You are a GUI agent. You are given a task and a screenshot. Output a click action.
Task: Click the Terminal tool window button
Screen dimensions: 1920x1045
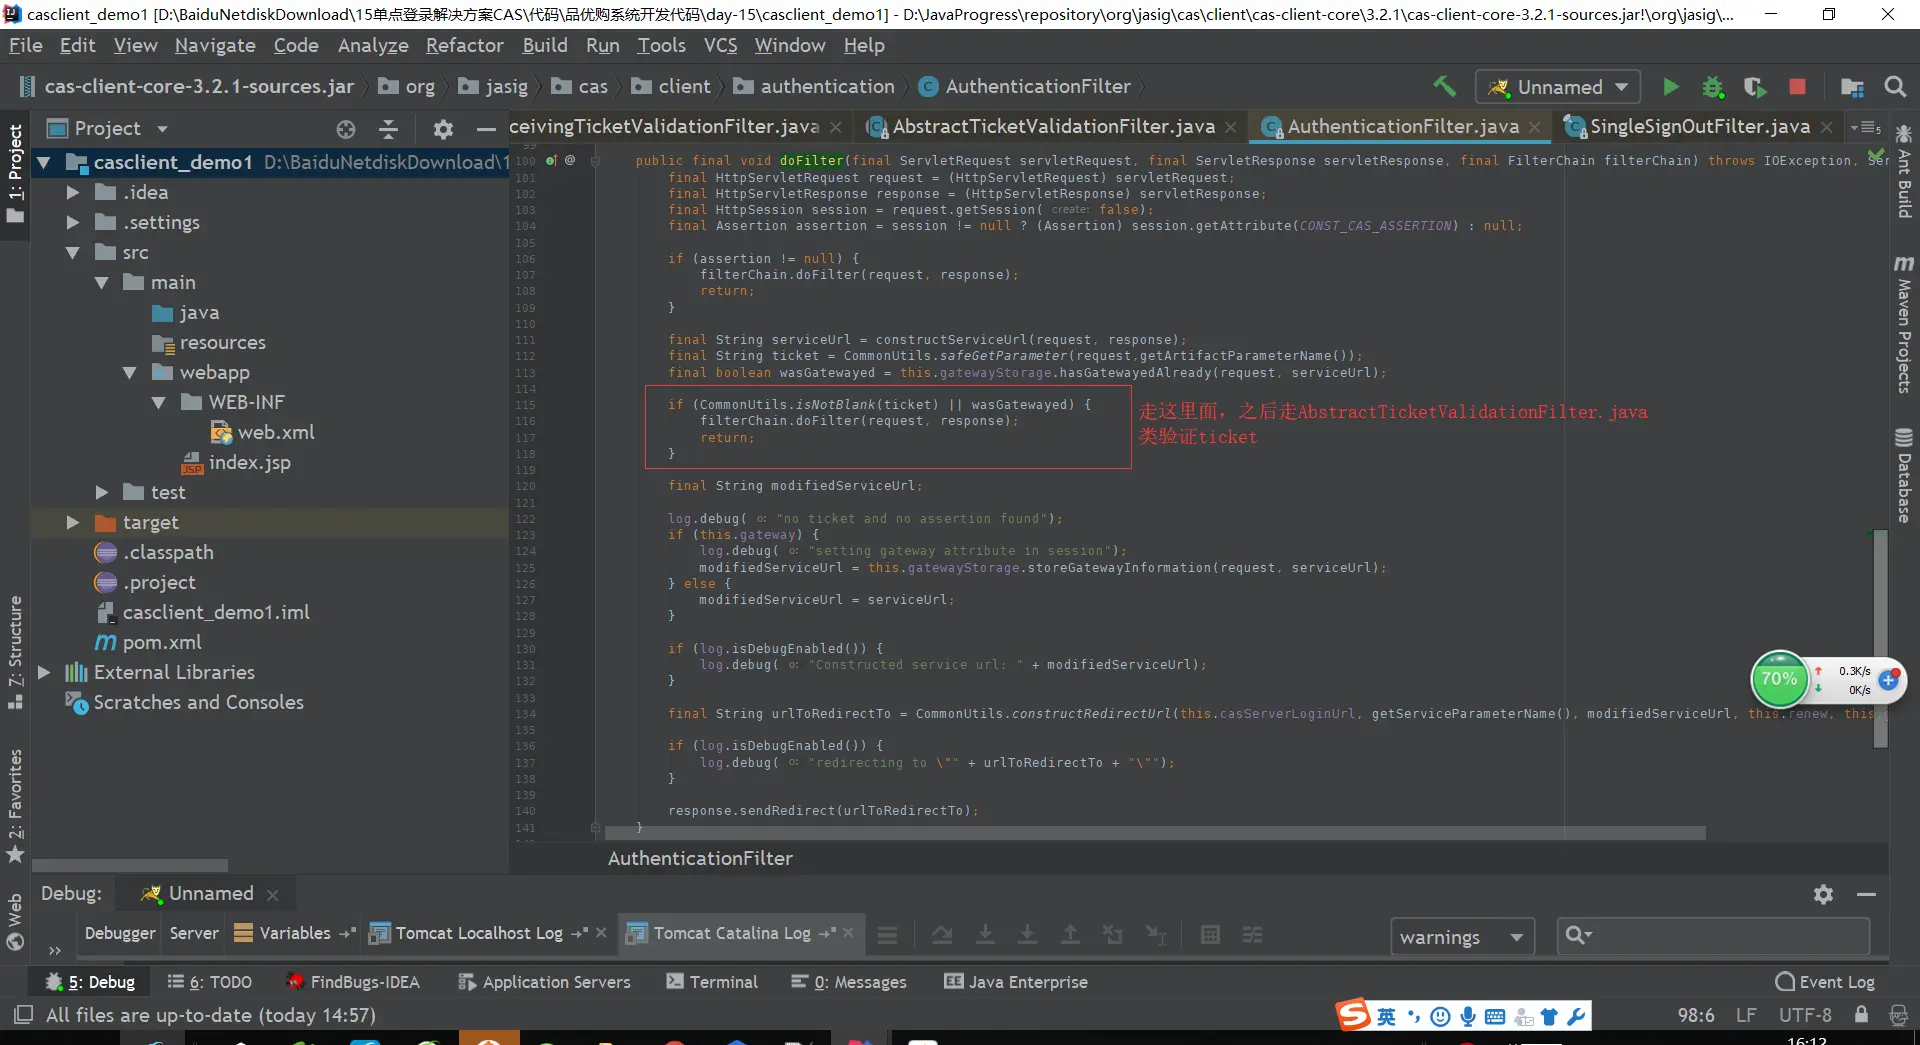(x=712, y=982)
